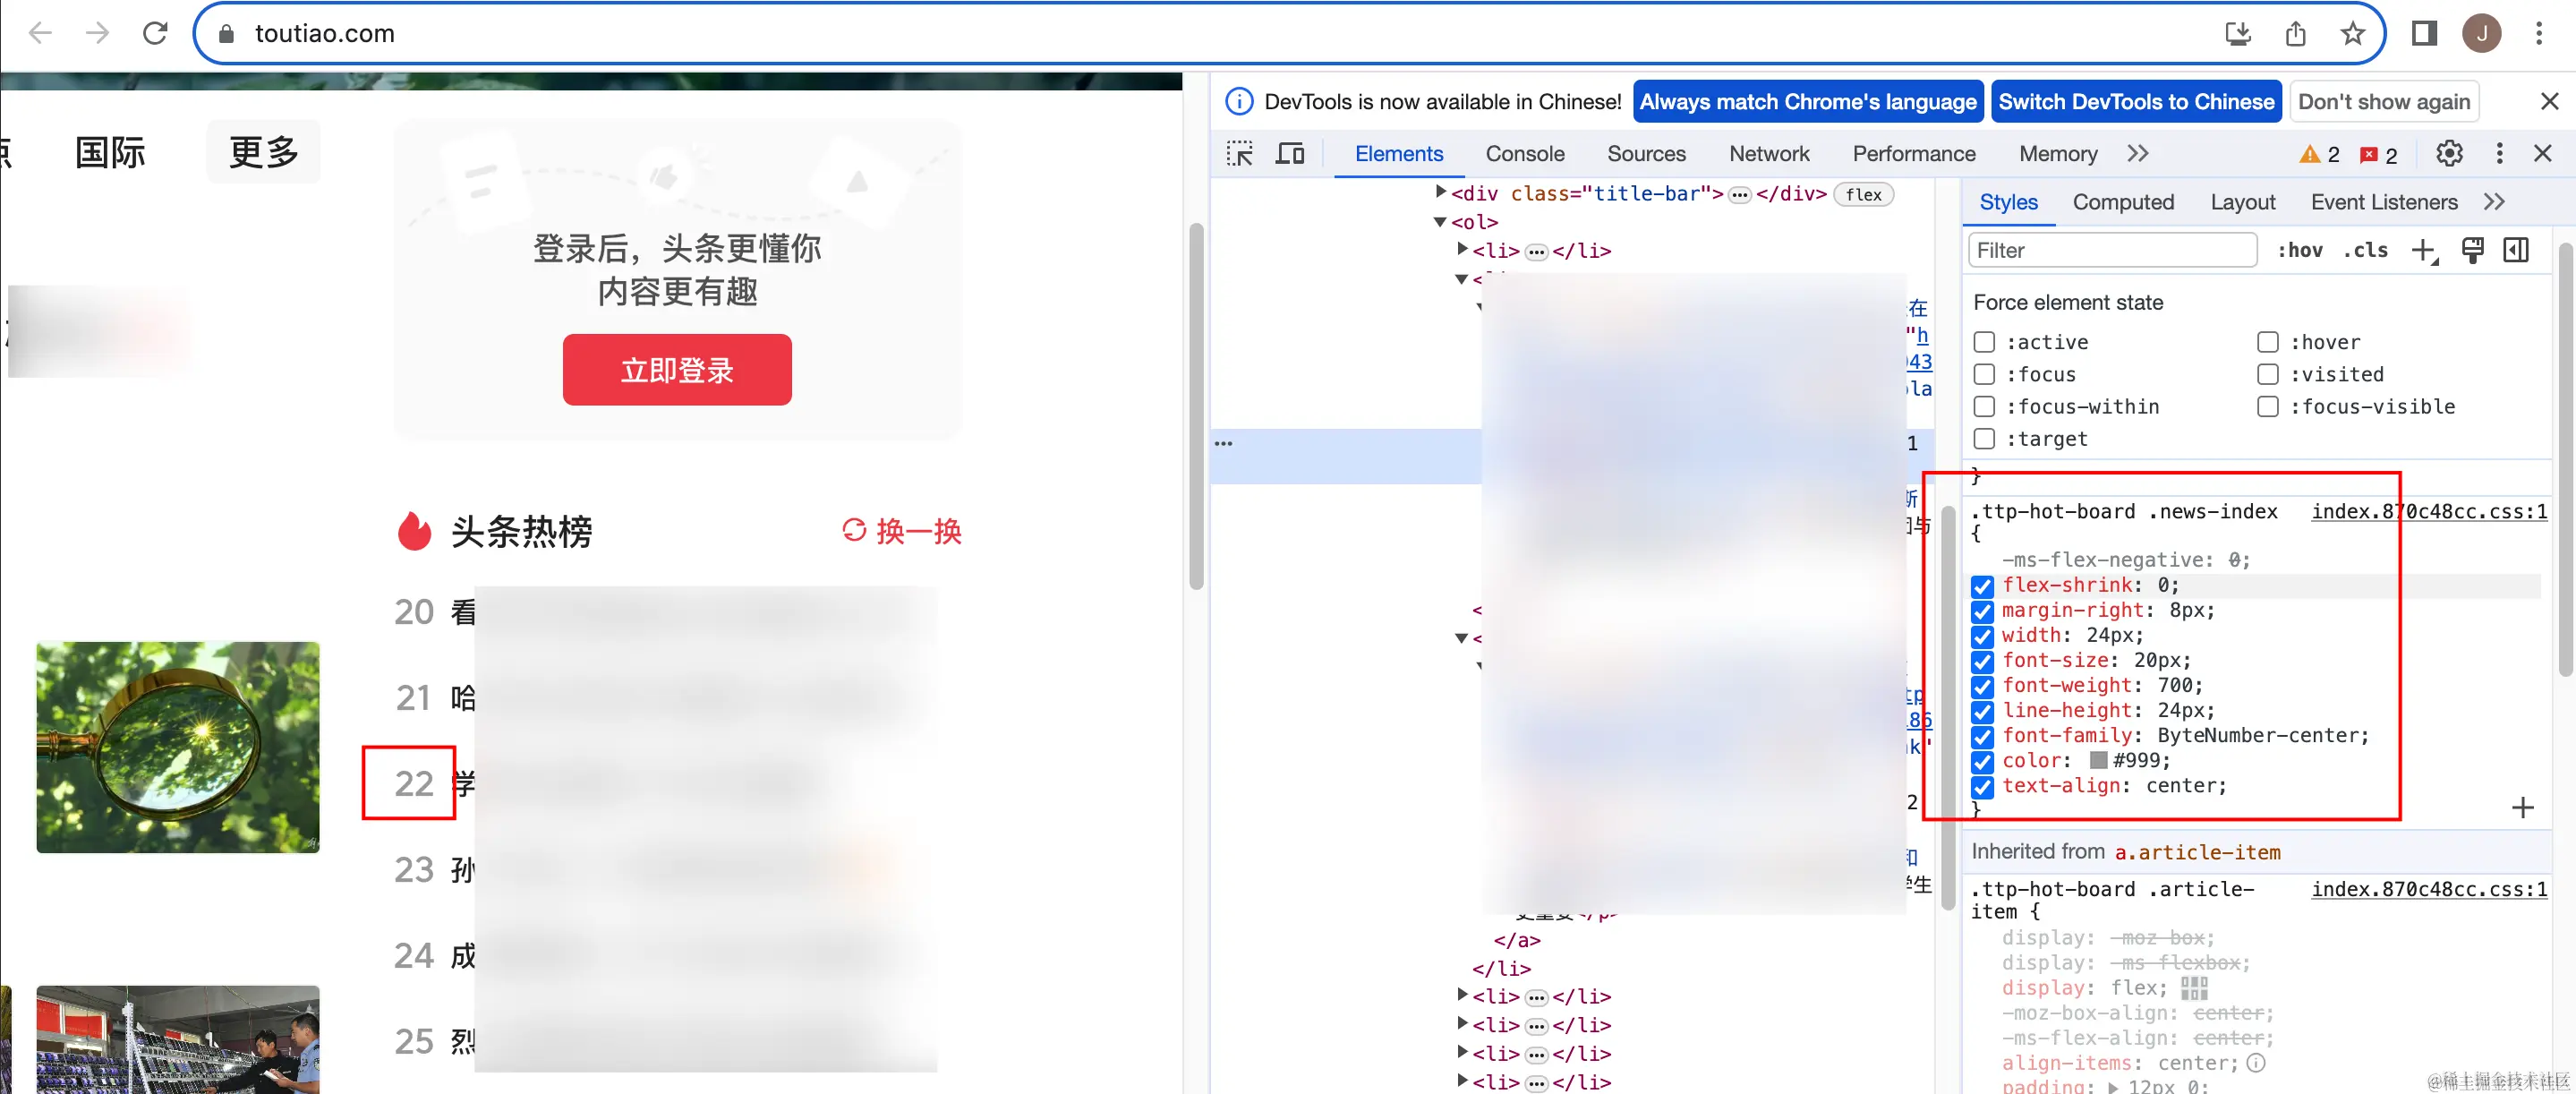The width and height of the screenshot is (2576, 1094).
Task: Open DevTools settings gear
Action: [2449, 153]
